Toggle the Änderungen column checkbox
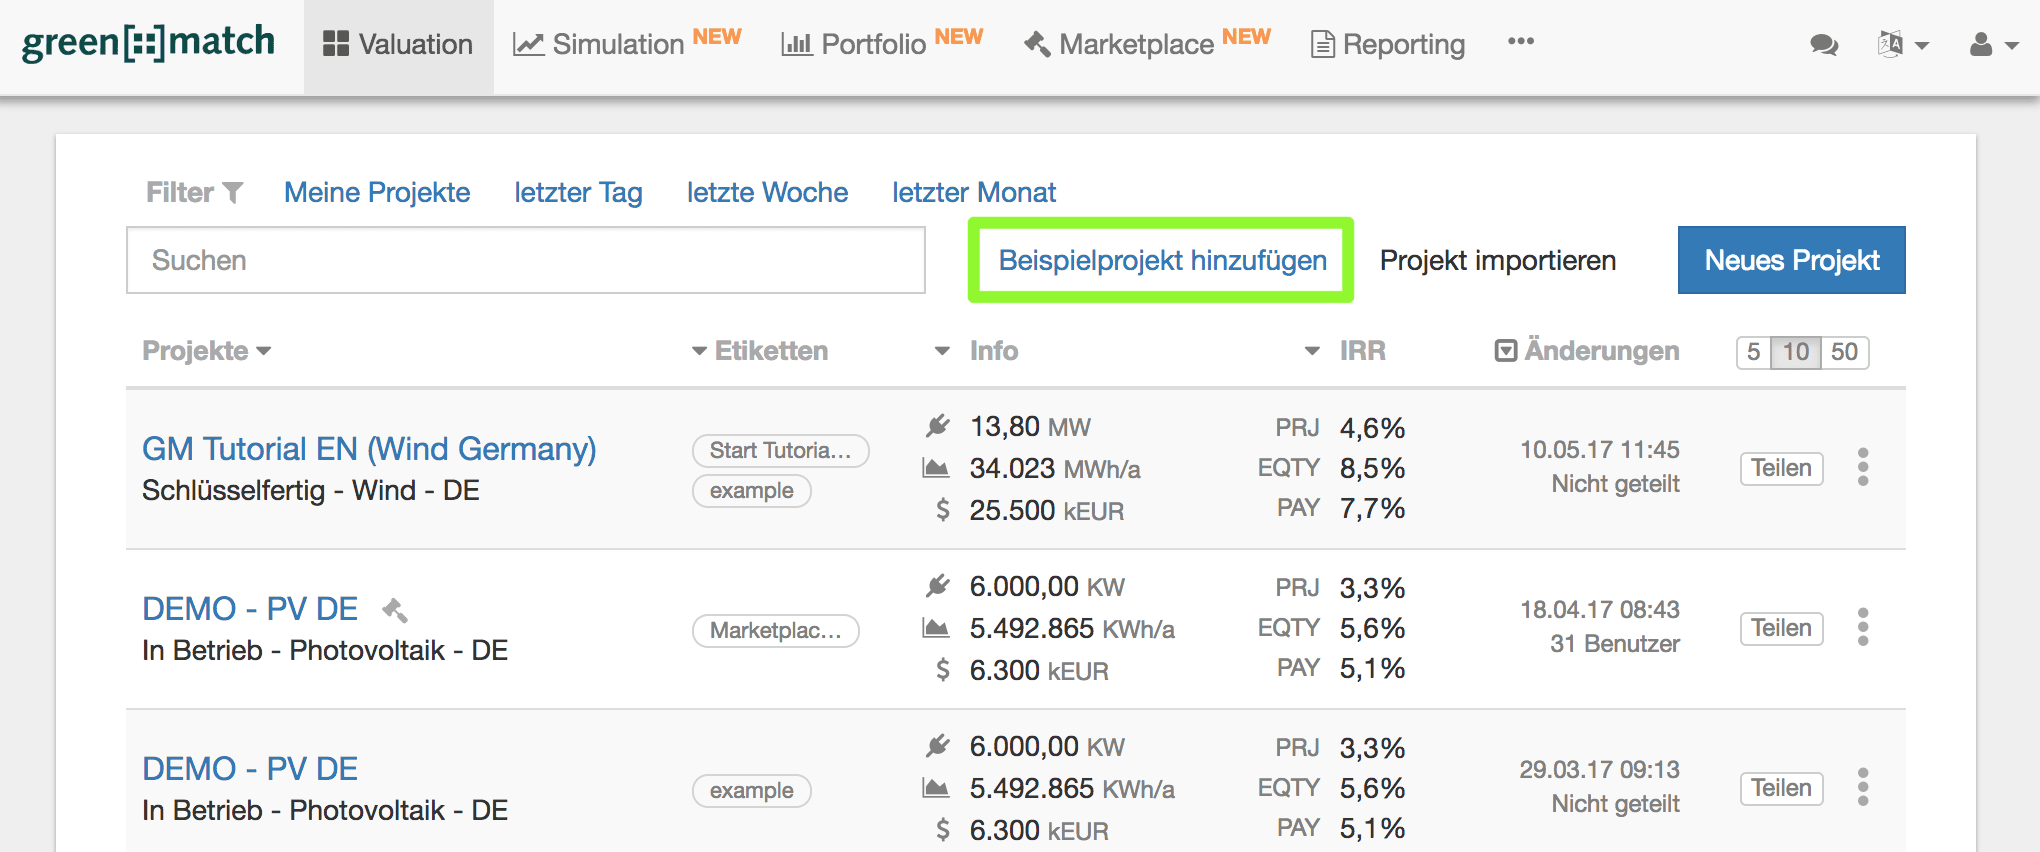This screenshot has height=852, width=2040. click(1505, 351)
